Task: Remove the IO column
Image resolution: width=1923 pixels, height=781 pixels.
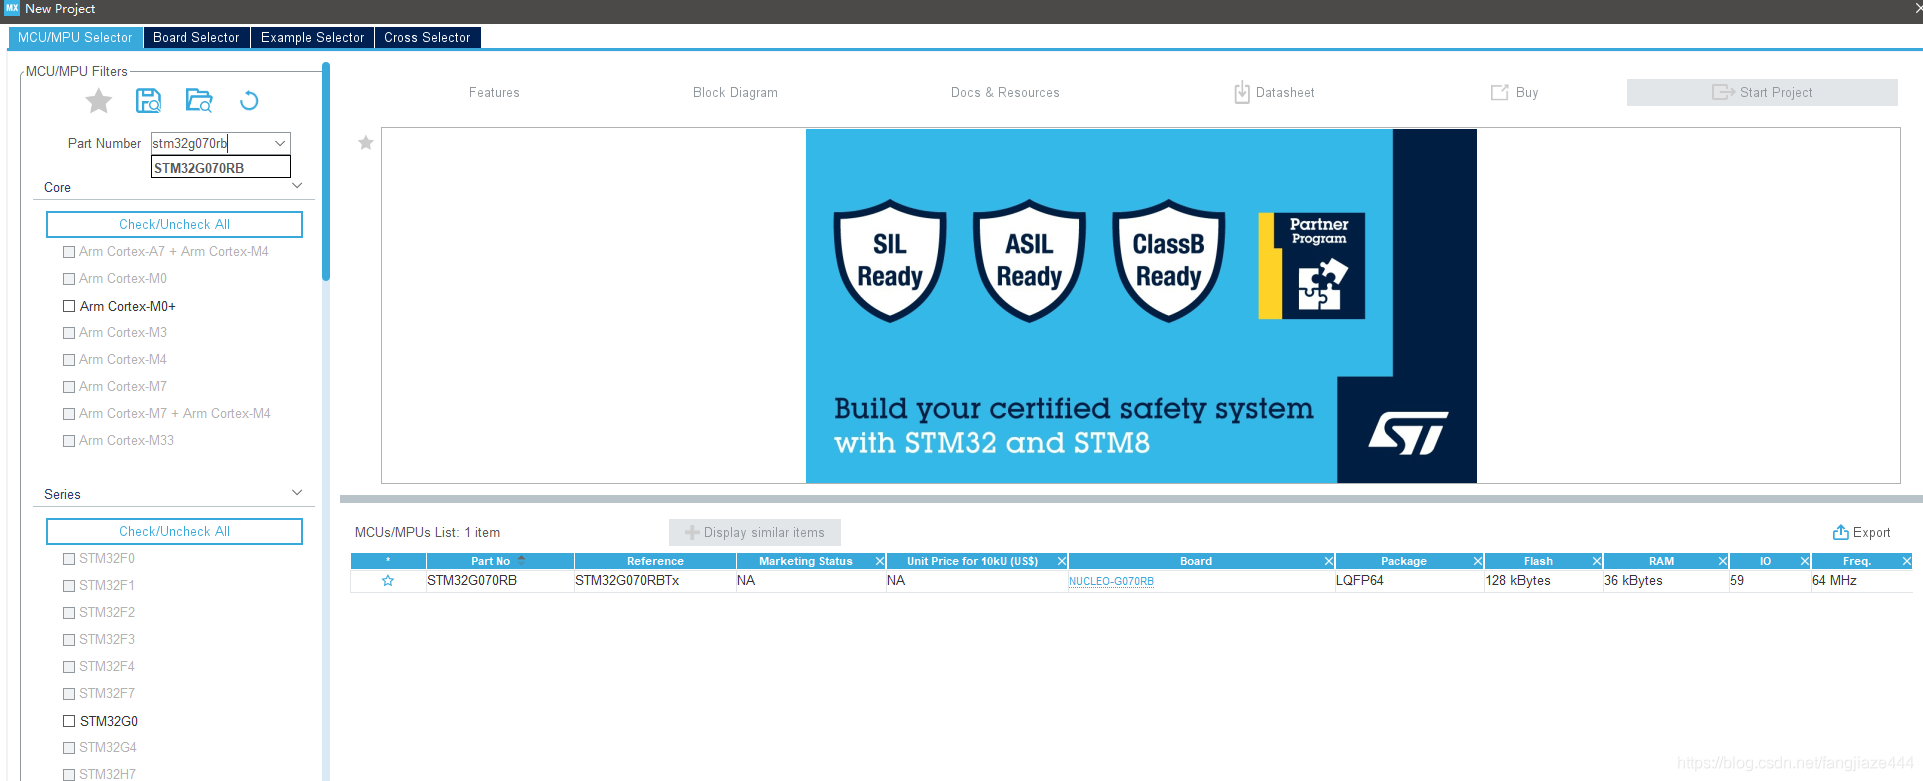Action: (x=1805, y=561)
